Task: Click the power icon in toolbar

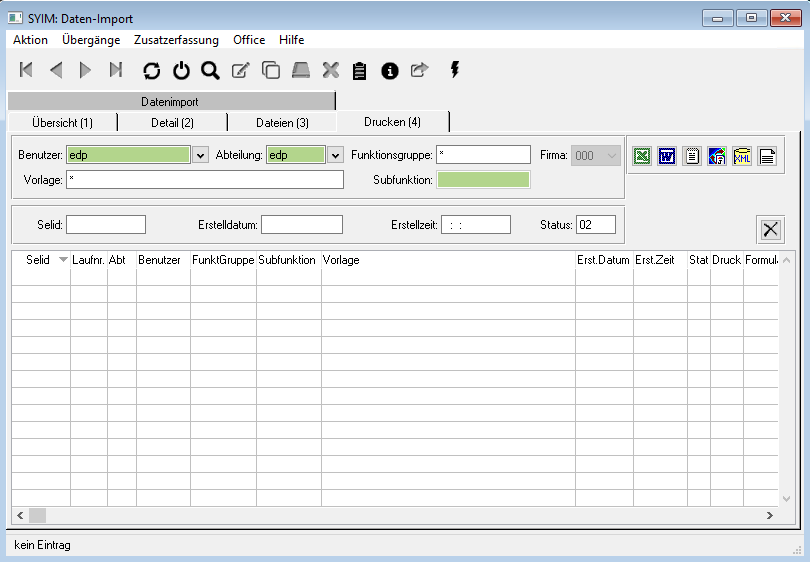Action: (x=181, y=70)
